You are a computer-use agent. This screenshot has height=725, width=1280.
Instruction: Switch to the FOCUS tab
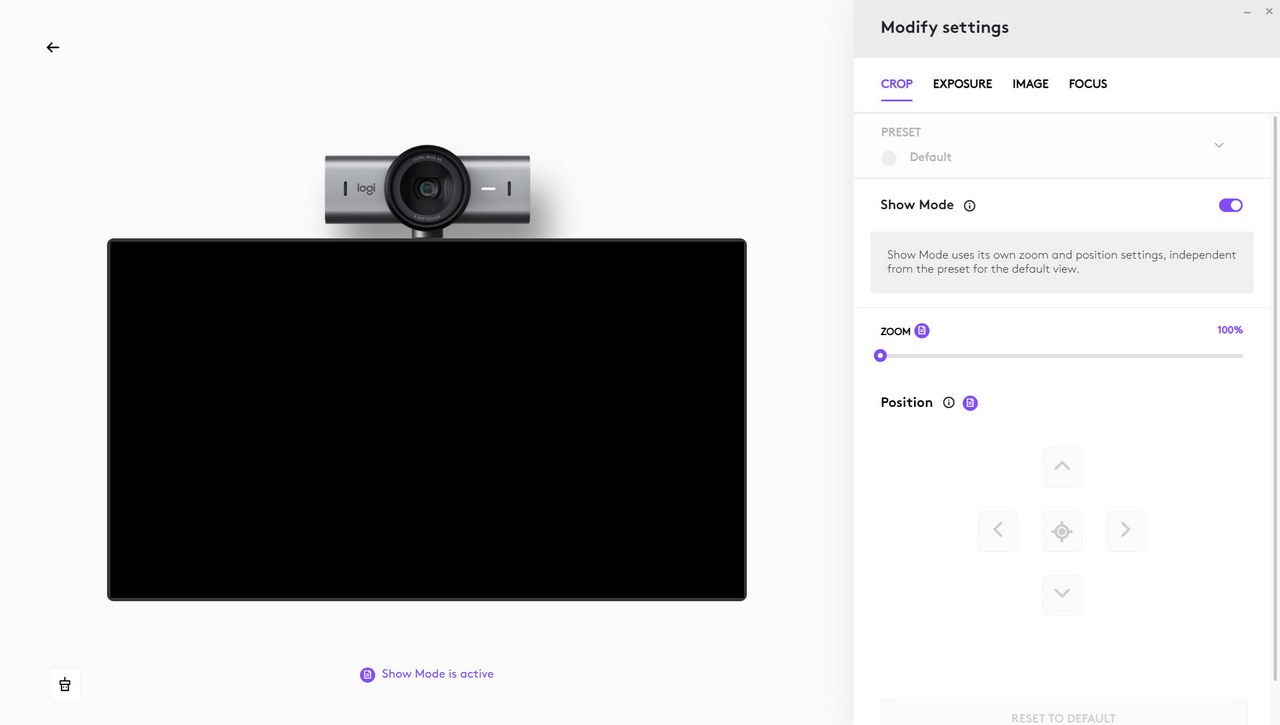tap(1088, 84)
